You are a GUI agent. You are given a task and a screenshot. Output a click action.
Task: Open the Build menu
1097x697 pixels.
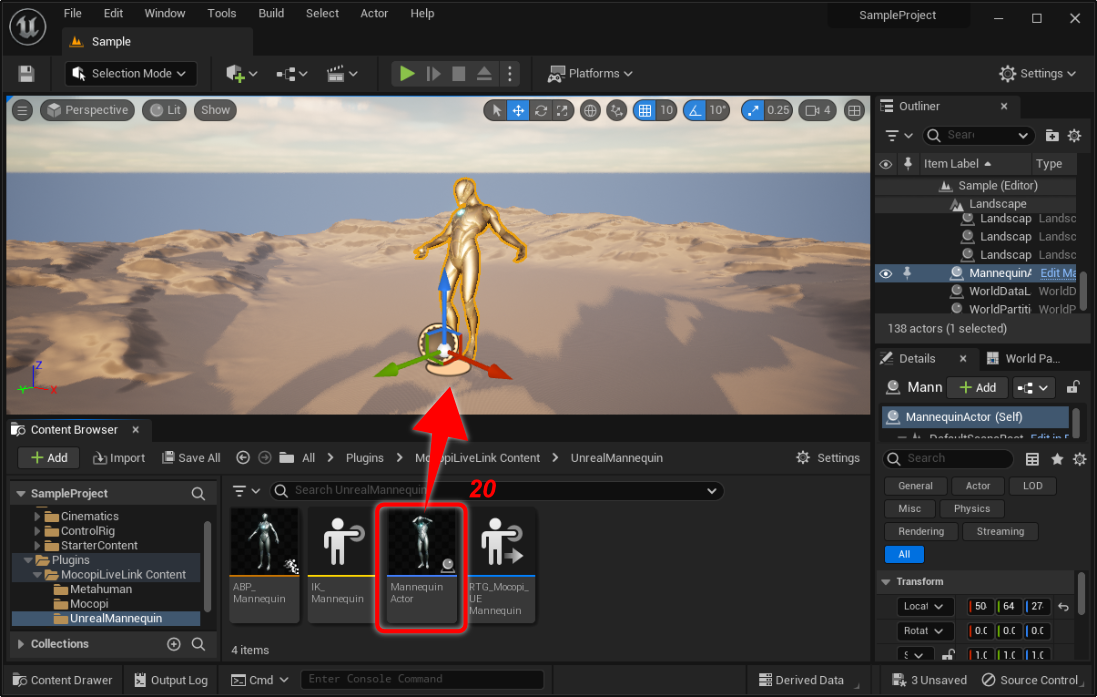click(x=271, y=13)
